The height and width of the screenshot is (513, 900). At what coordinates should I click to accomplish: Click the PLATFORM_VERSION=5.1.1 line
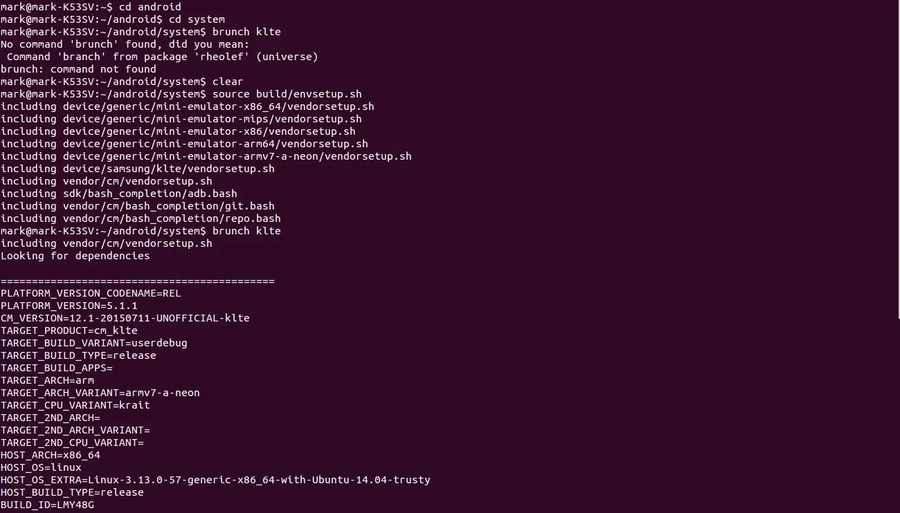coord(69,305)
